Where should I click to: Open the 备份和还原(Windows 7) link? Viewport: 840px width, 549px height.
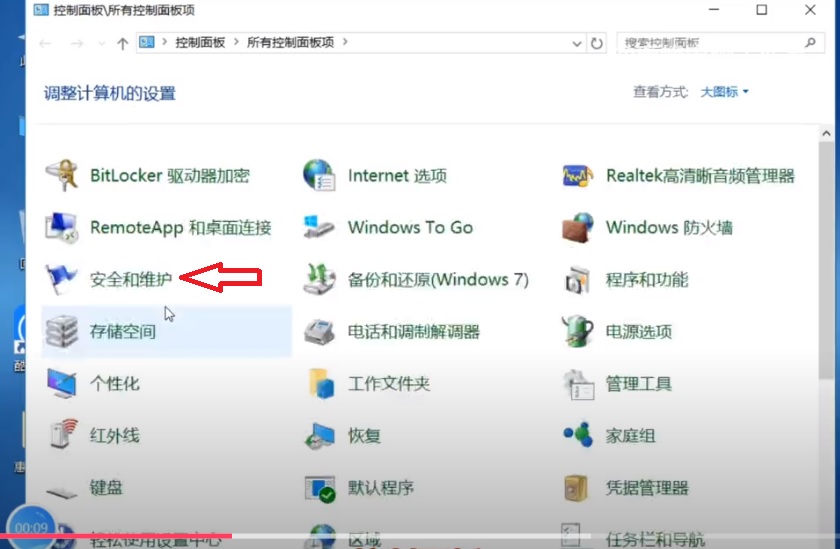438,280
